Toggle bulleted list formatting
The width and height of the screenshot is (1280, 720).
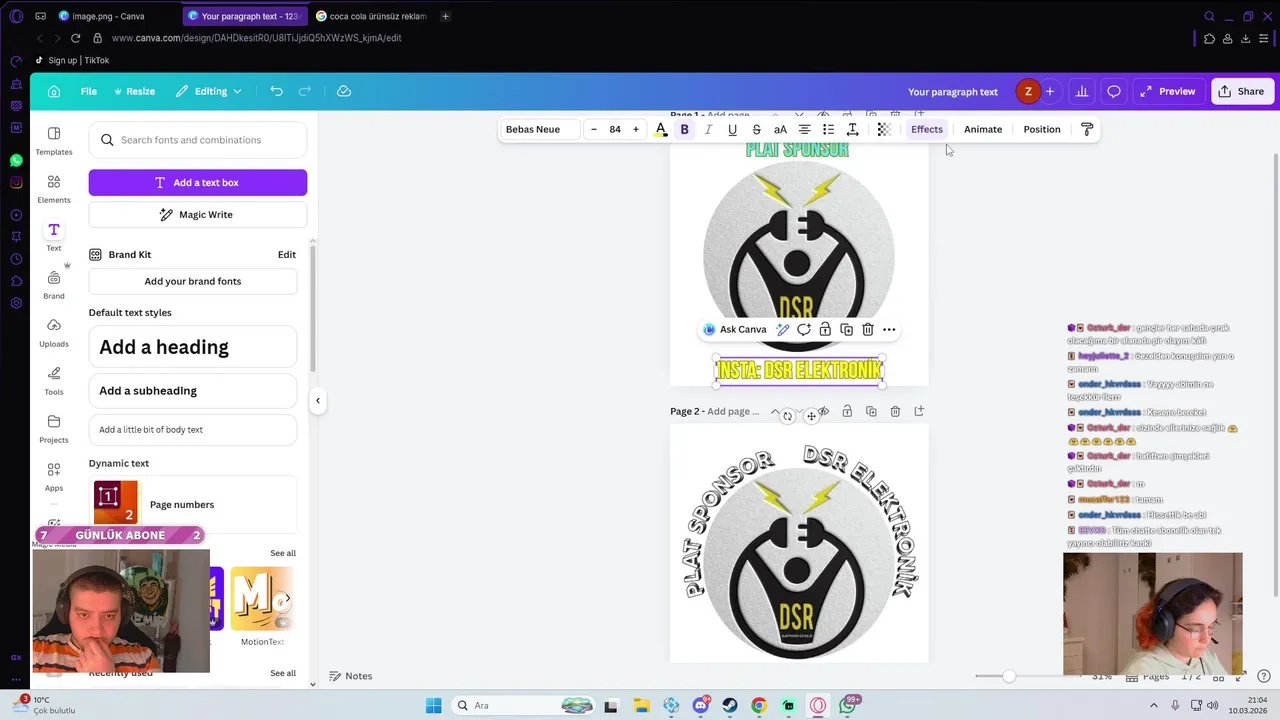[828, 129]
